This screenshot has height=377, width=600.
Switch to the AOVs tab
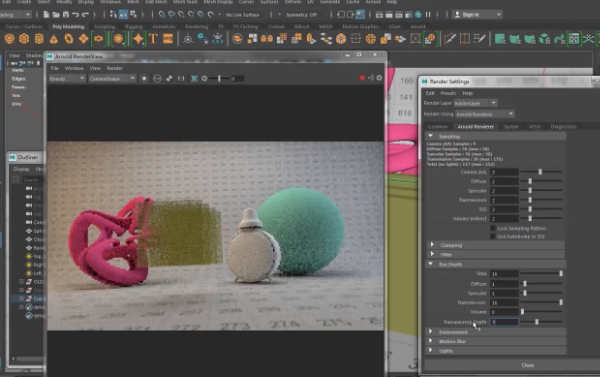[535, 126]
